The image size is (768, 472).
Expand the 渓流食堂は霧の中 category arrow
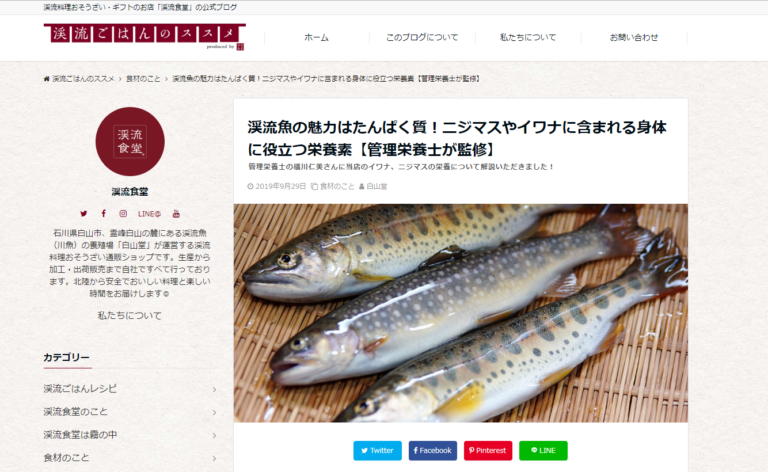tap(215, 435)
